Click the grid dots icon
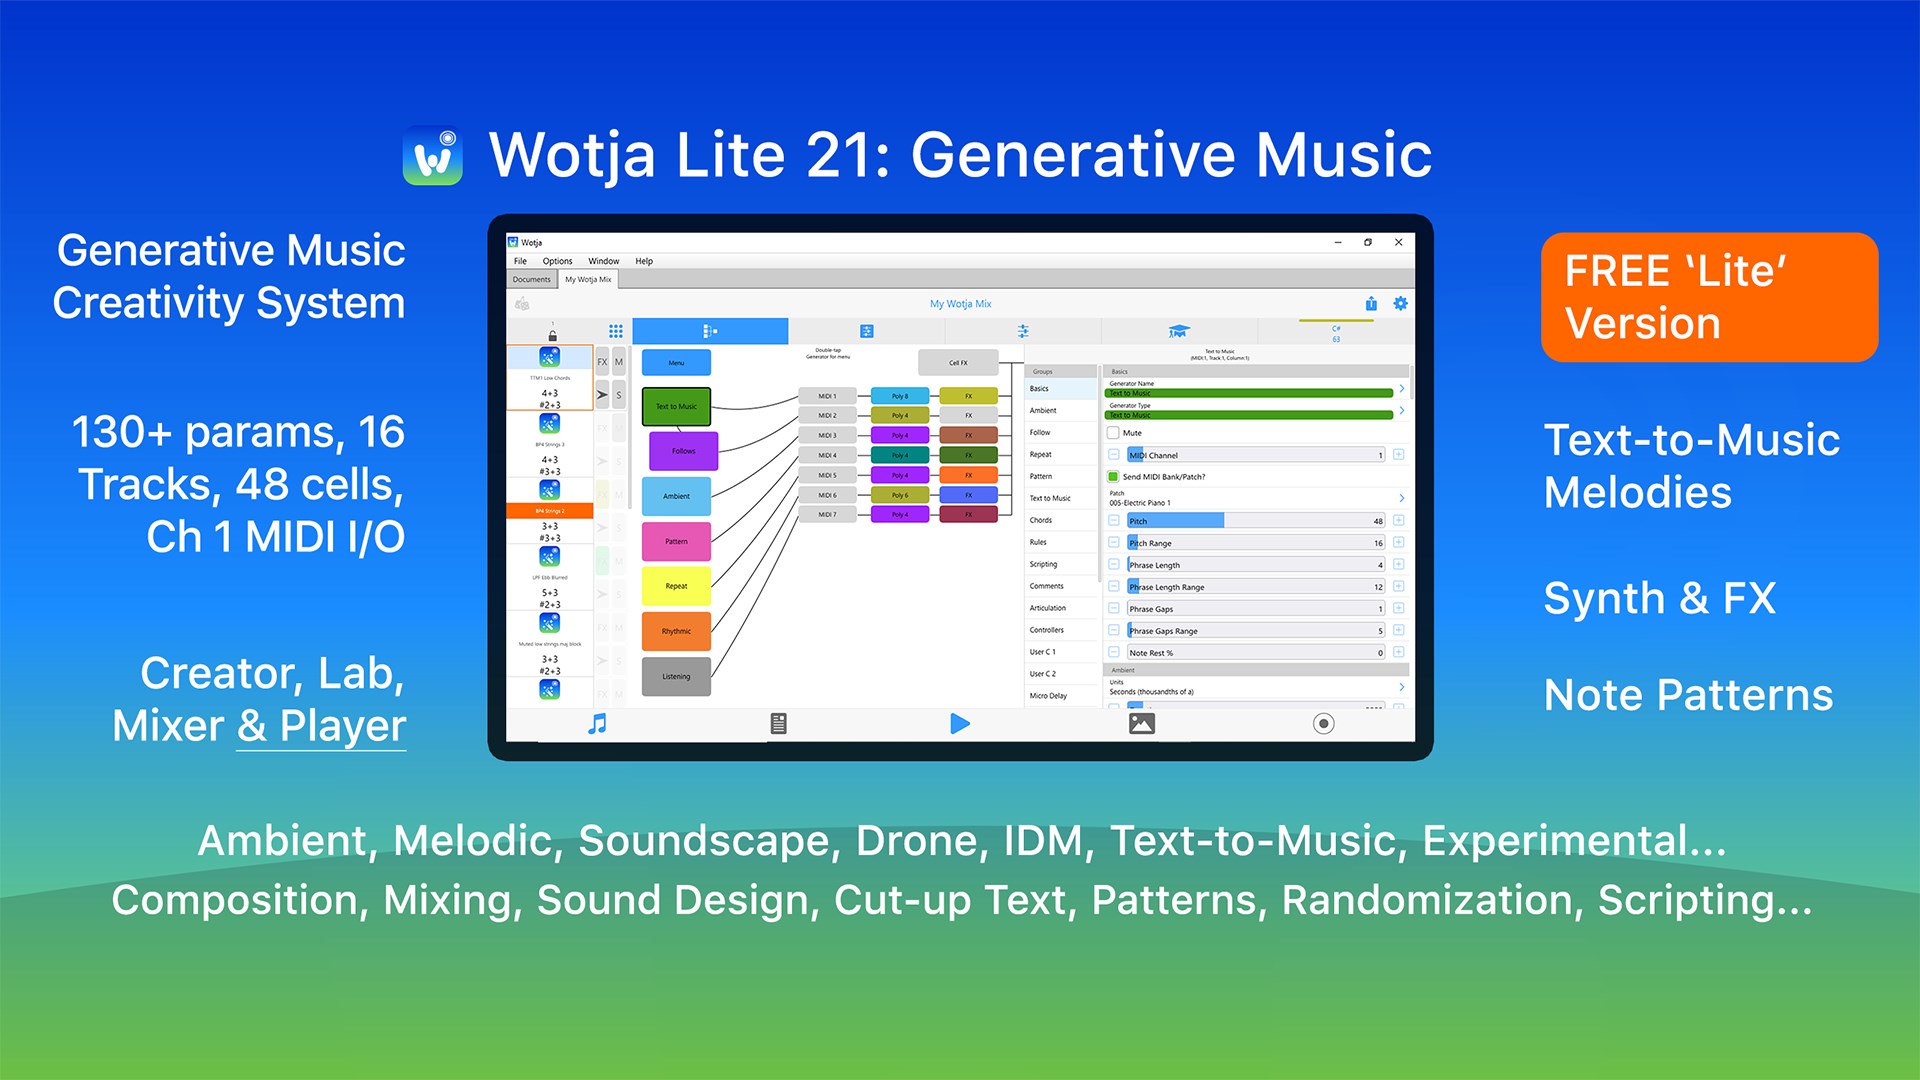 [616, 331]
